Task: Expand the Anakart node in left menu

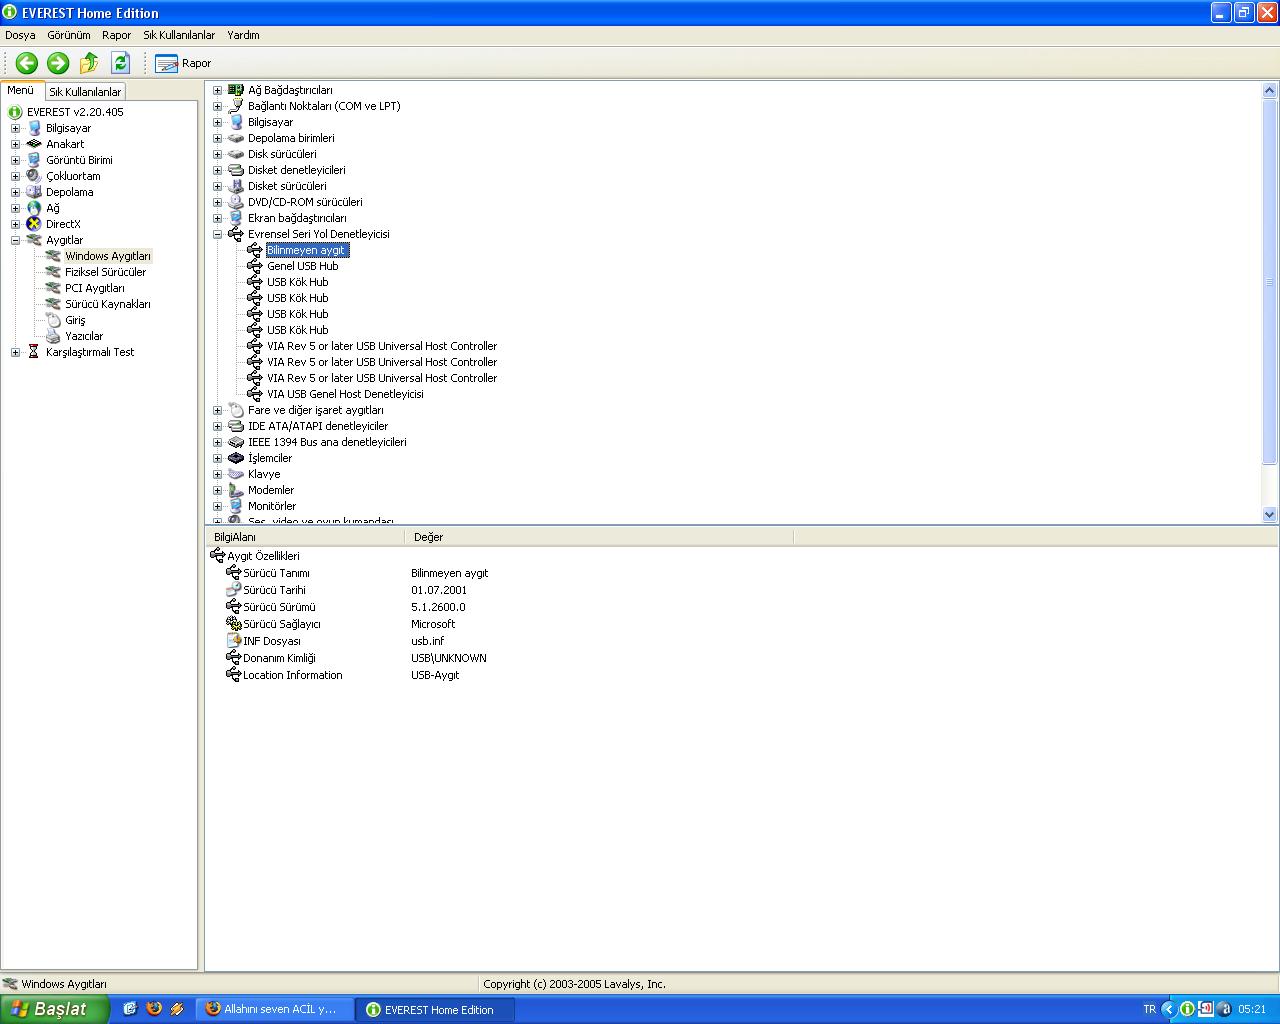Action: point(15,144)
